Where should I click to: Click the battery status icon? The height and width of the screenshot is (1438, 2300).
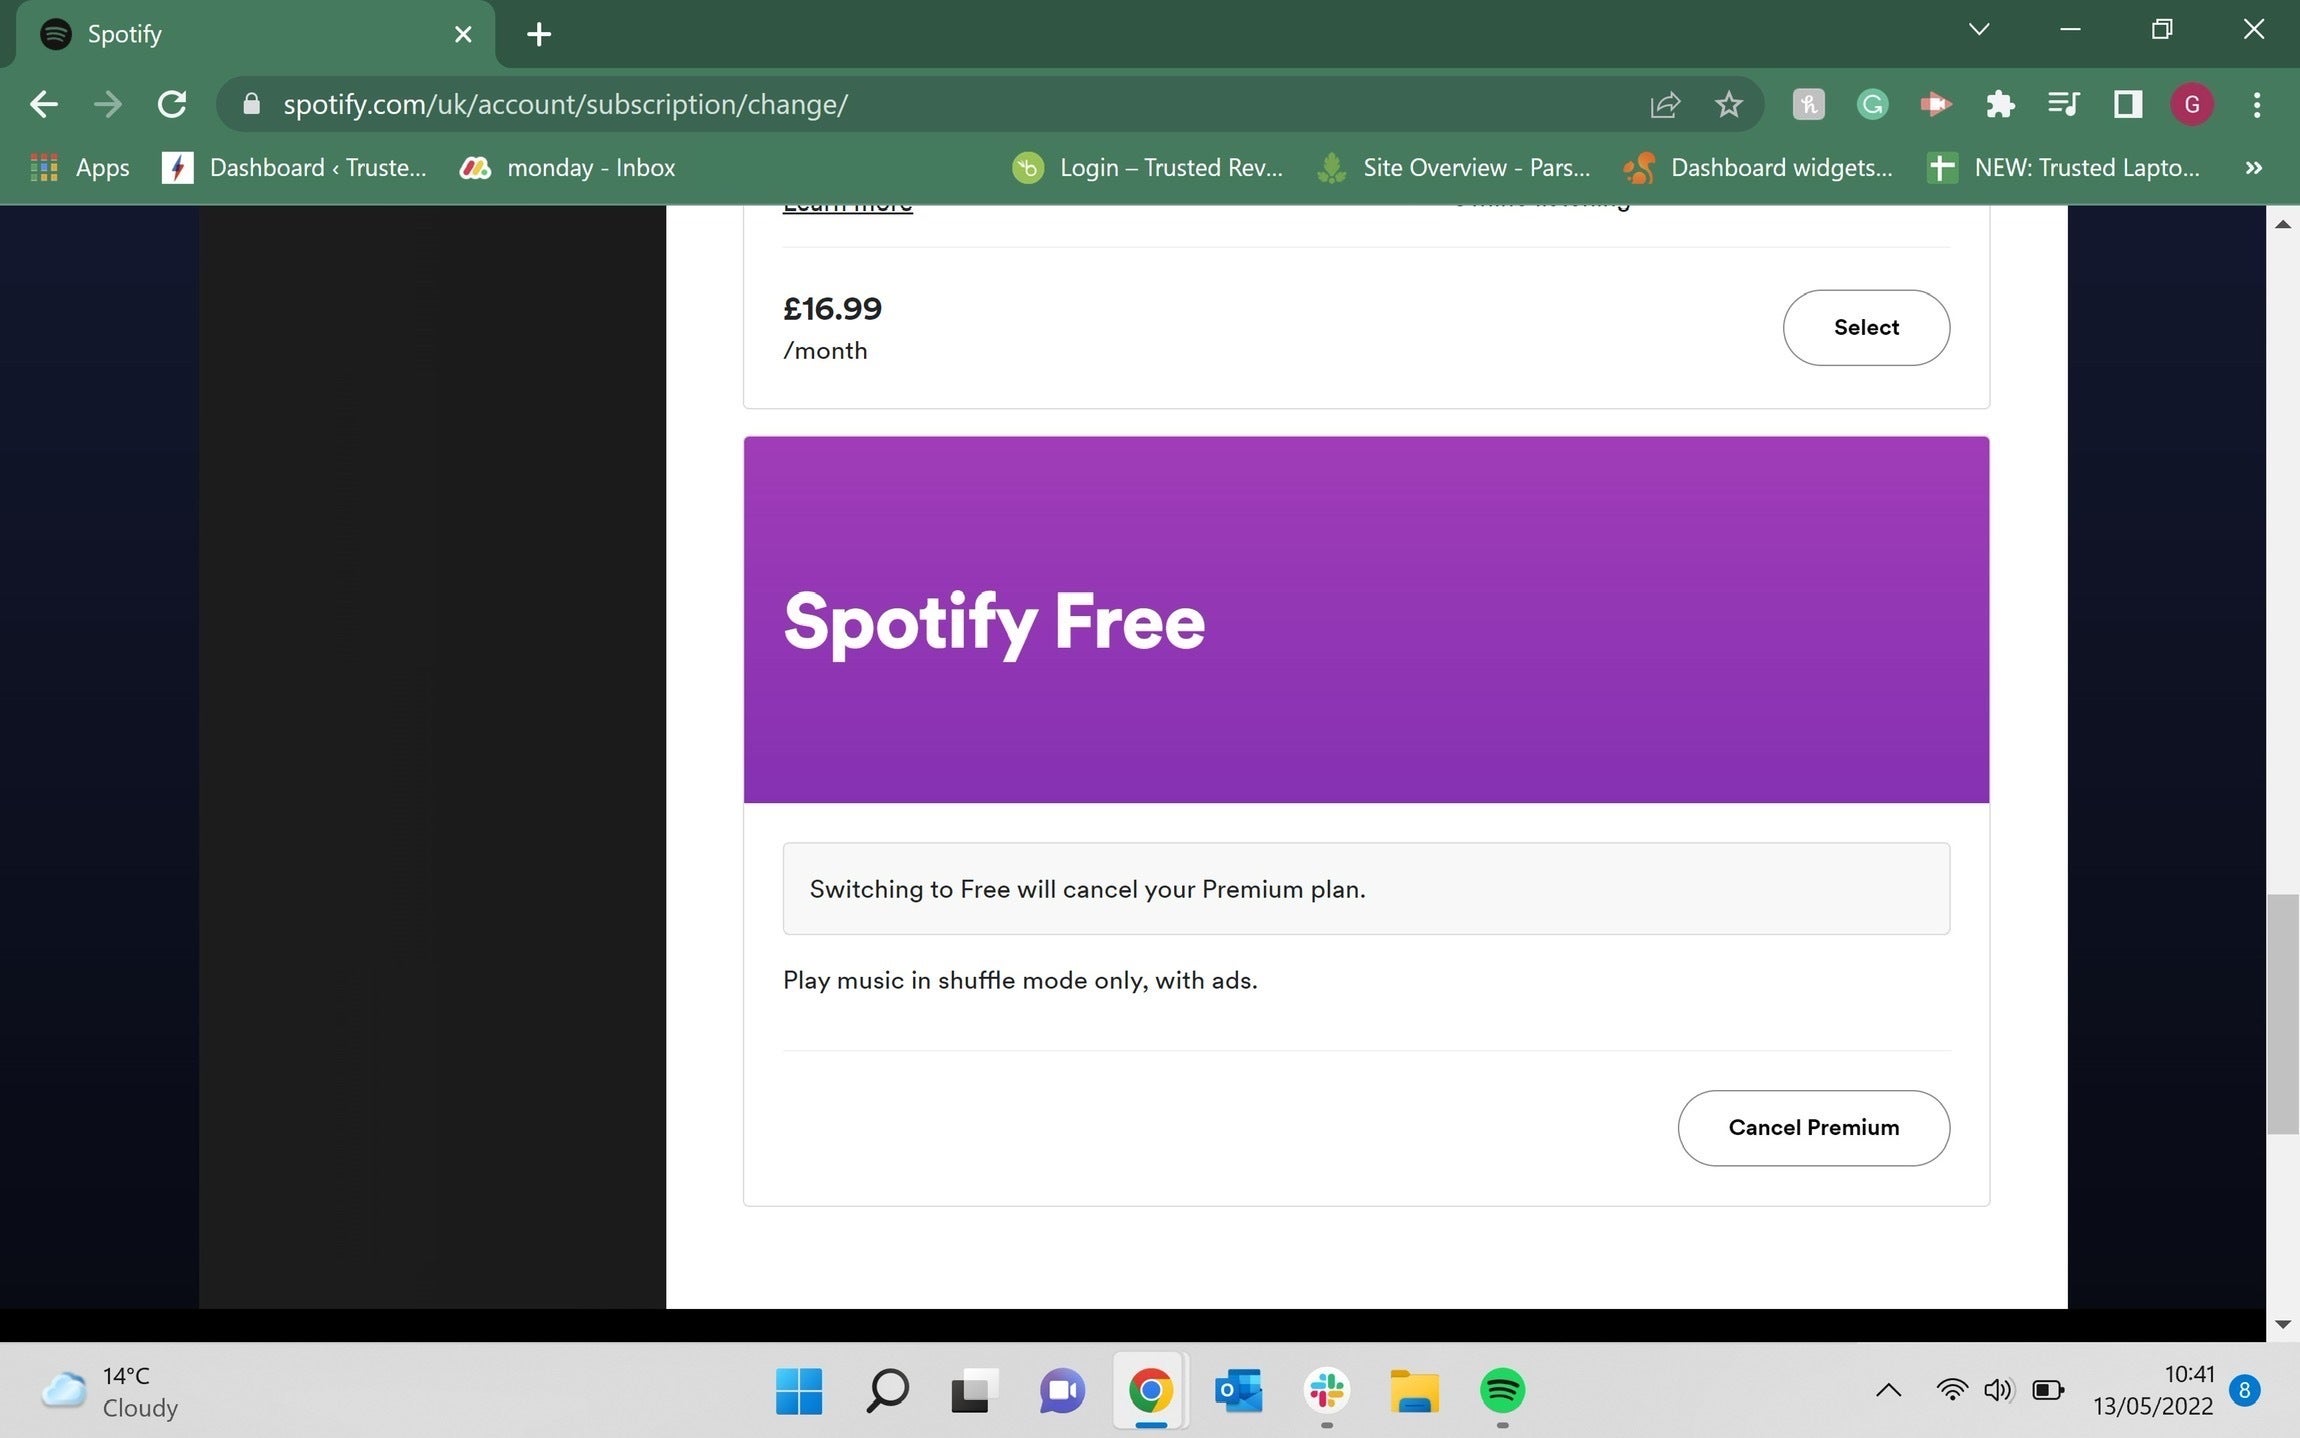pyautogui.click(x=2048, y=1390)
